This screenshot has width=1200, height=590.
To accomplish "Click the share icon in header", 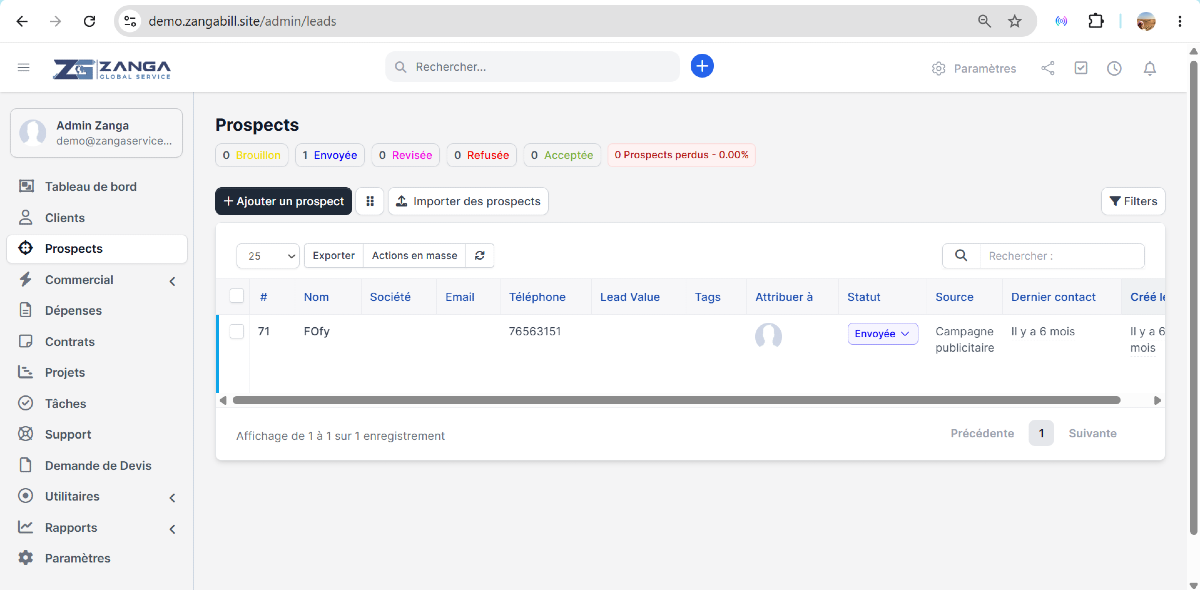I will (1048, 68).
